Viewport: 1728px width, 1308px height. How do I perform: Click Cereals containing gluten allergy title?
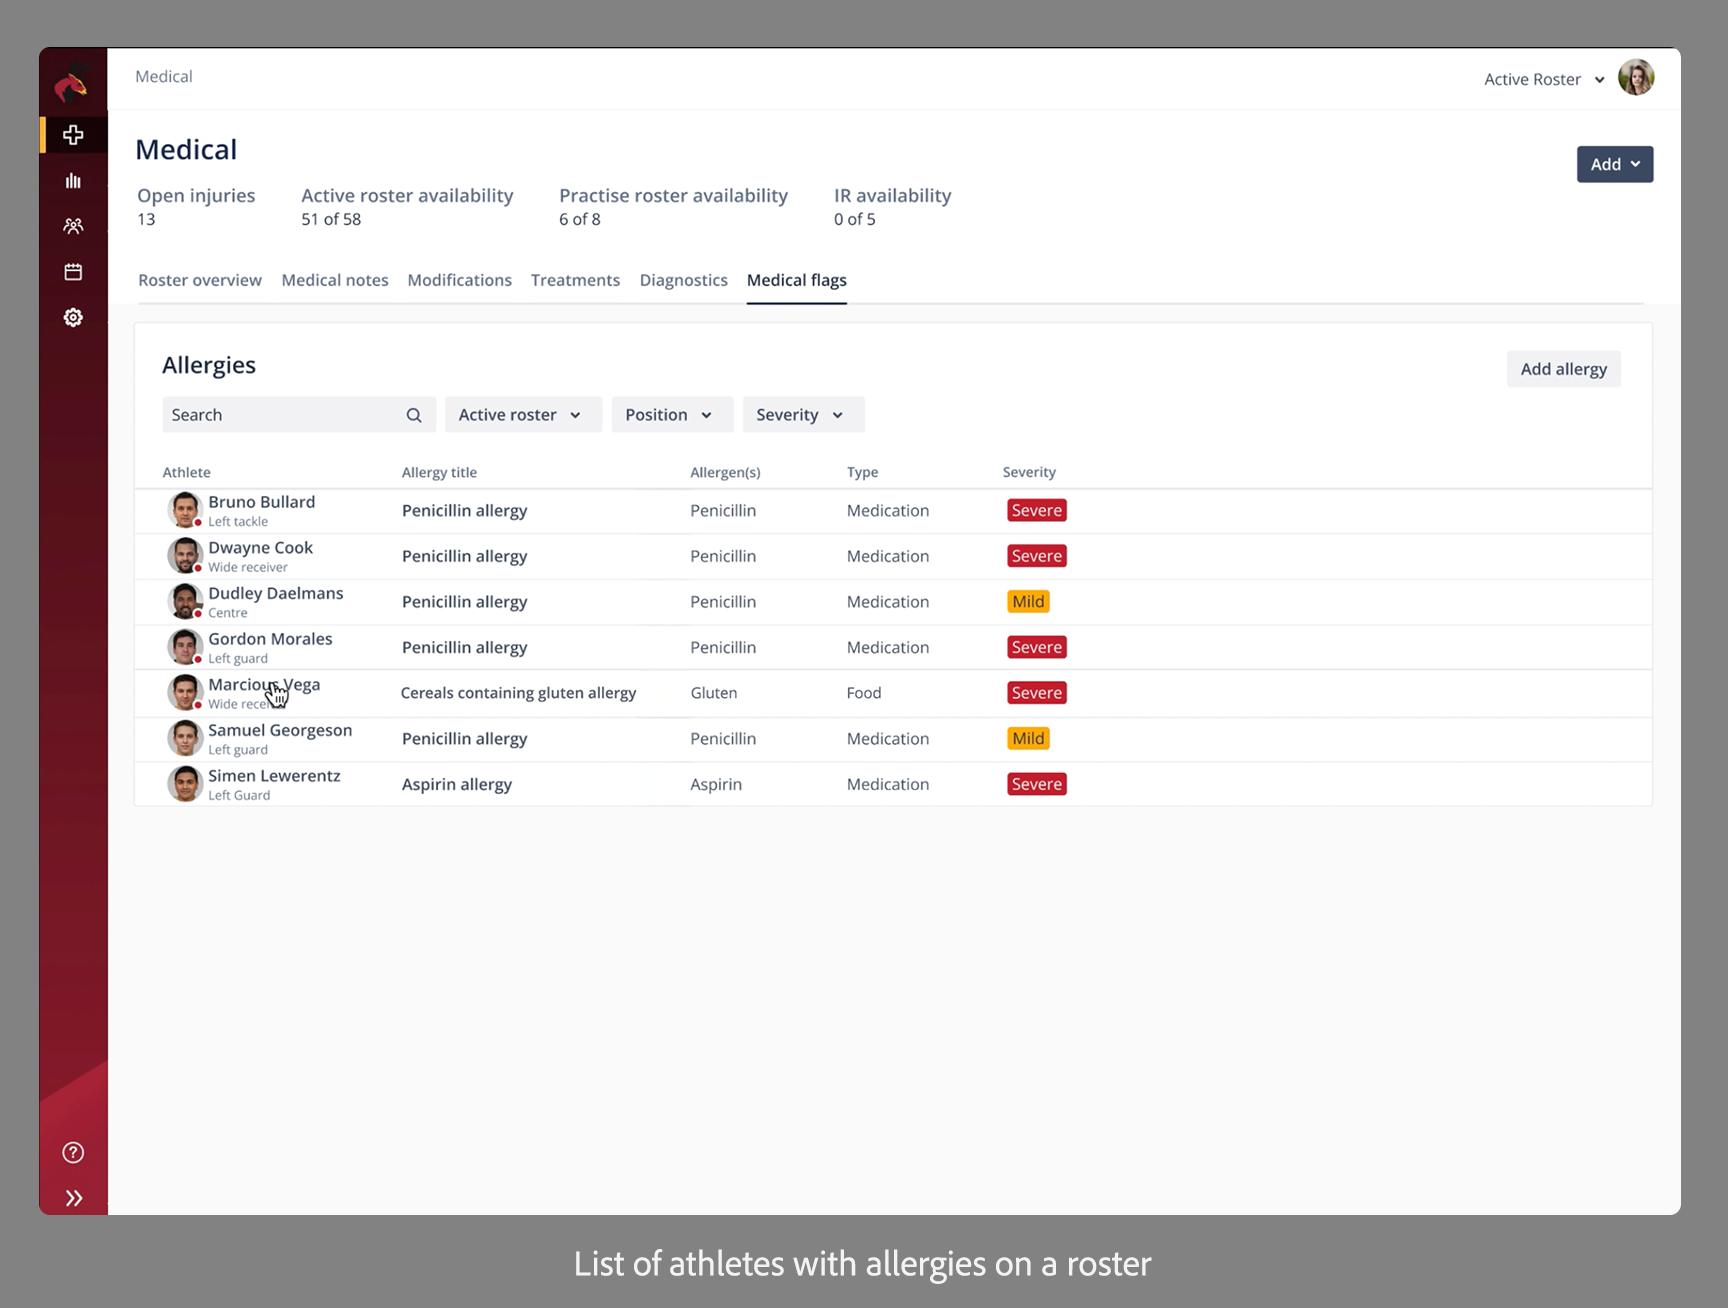tap(518, 693)
